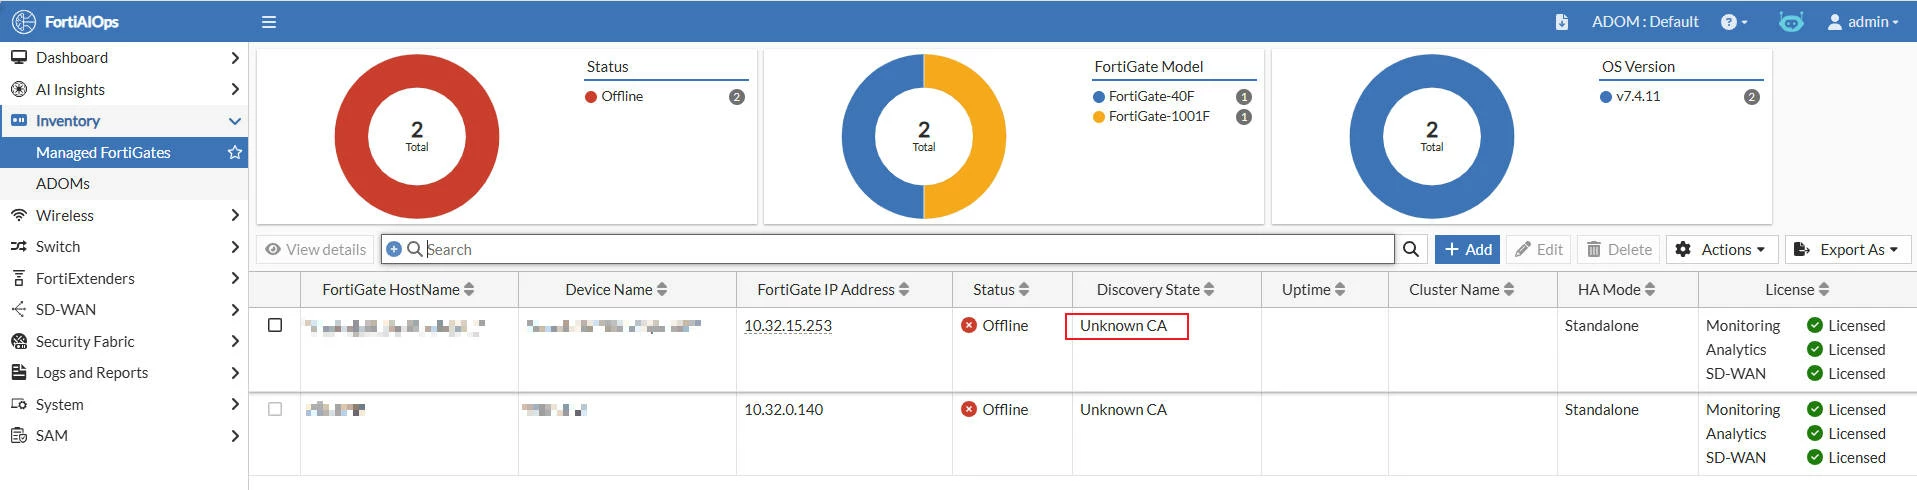Click v7.4.11 legend entry
Screen dimensions: 1917x490
coord(1638,97)
